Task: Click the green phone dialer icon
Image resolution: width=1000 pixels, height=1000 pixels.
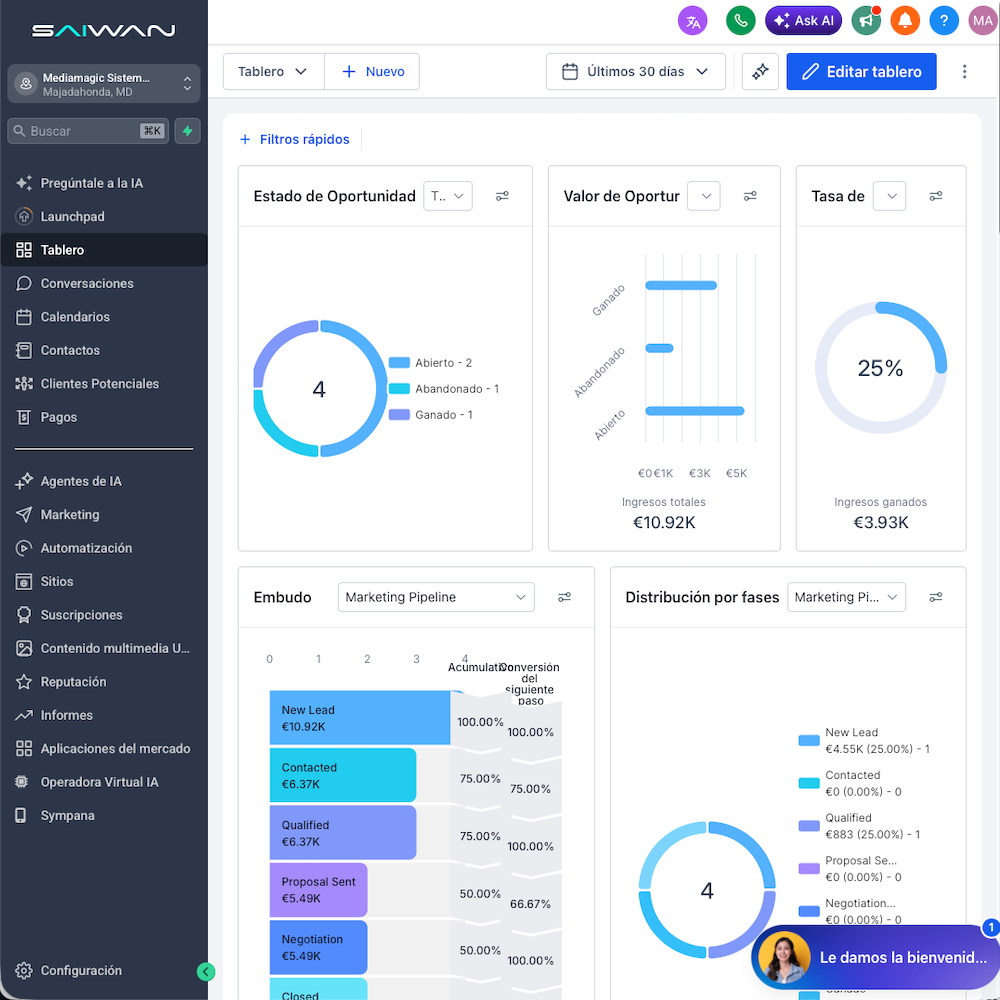Action: [740, 21]
